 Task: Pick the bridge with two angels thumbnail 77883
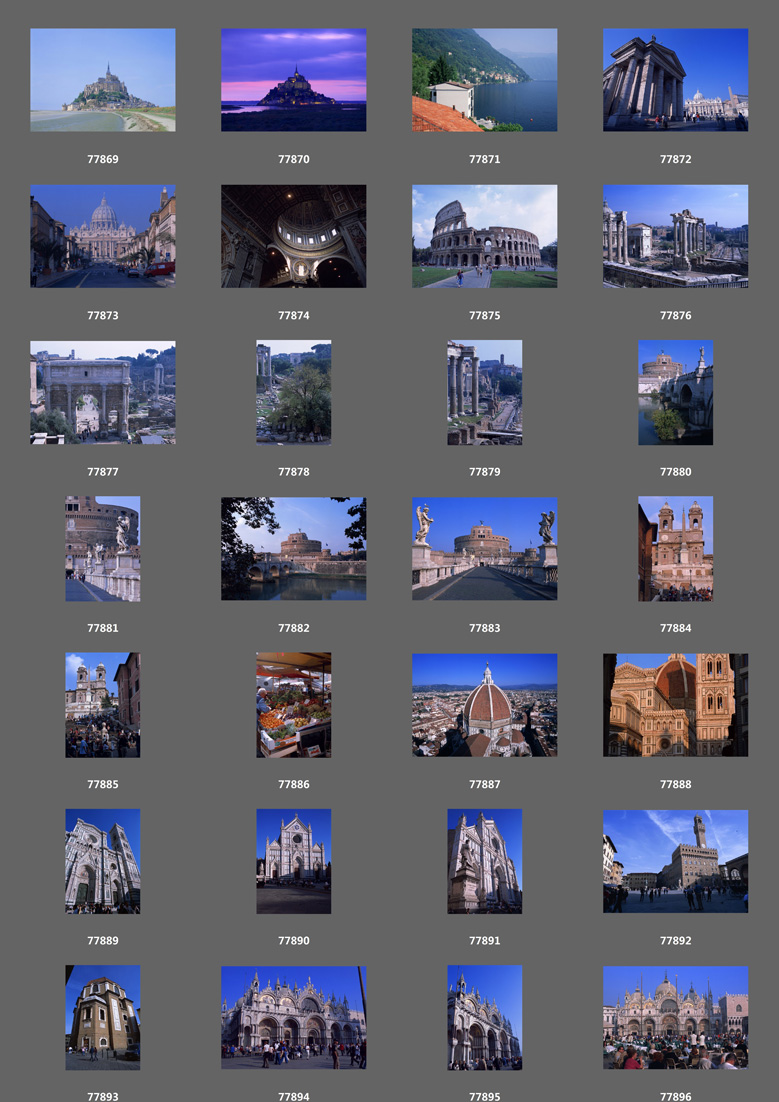point(484,549)
